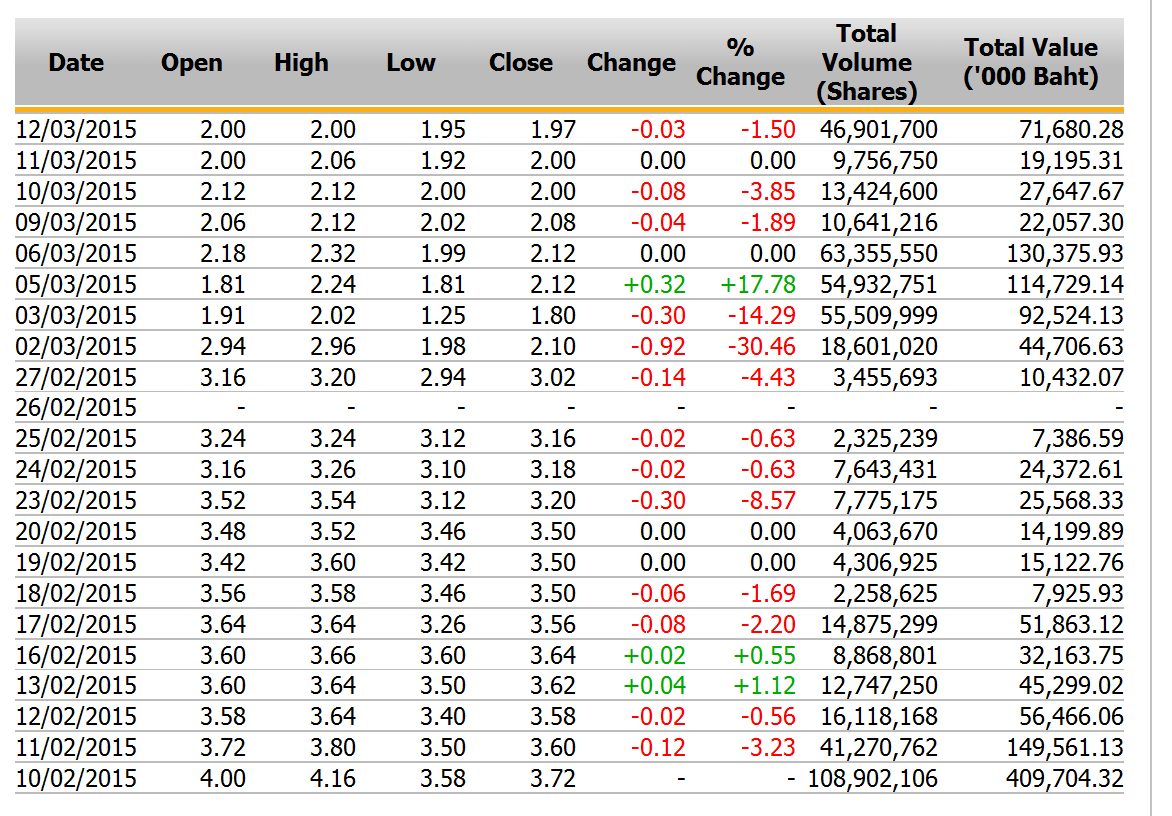Image resolution: width=1172 pixels, height=816 pixels.
Task: Select the 10/02/2015 date cell
Action: tap(76, 778)
